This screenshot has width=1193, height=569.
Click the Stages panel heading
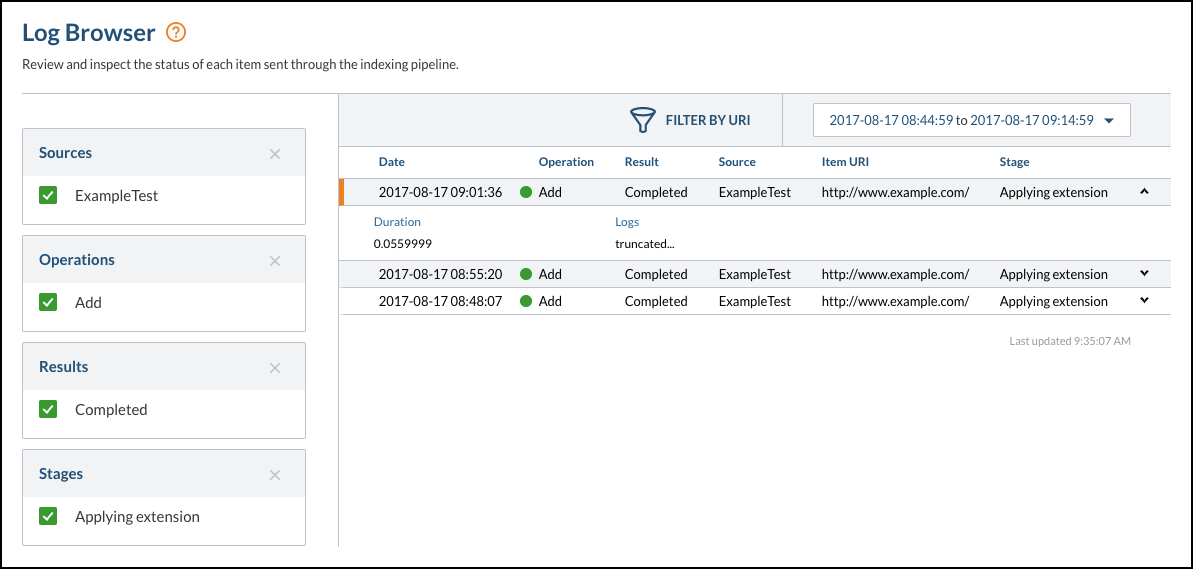[x=61, y=475]
